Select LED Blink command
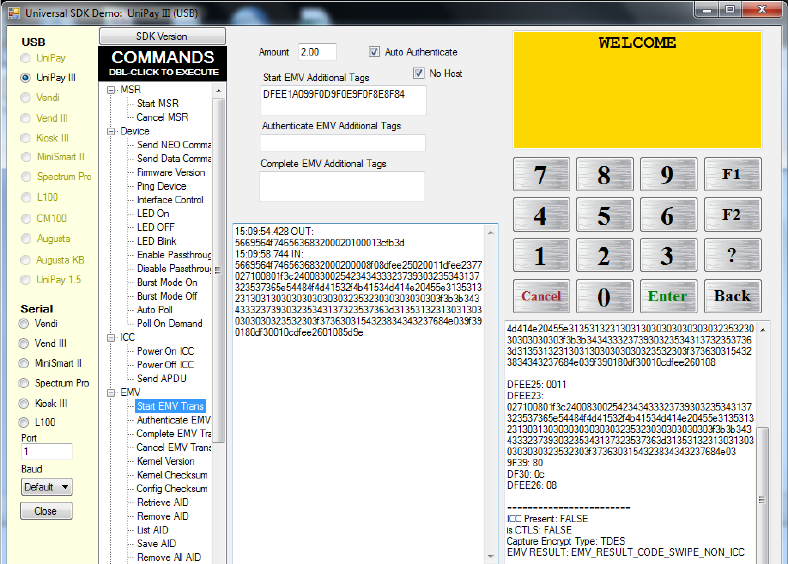788x564 pixels. coord(157,241)
